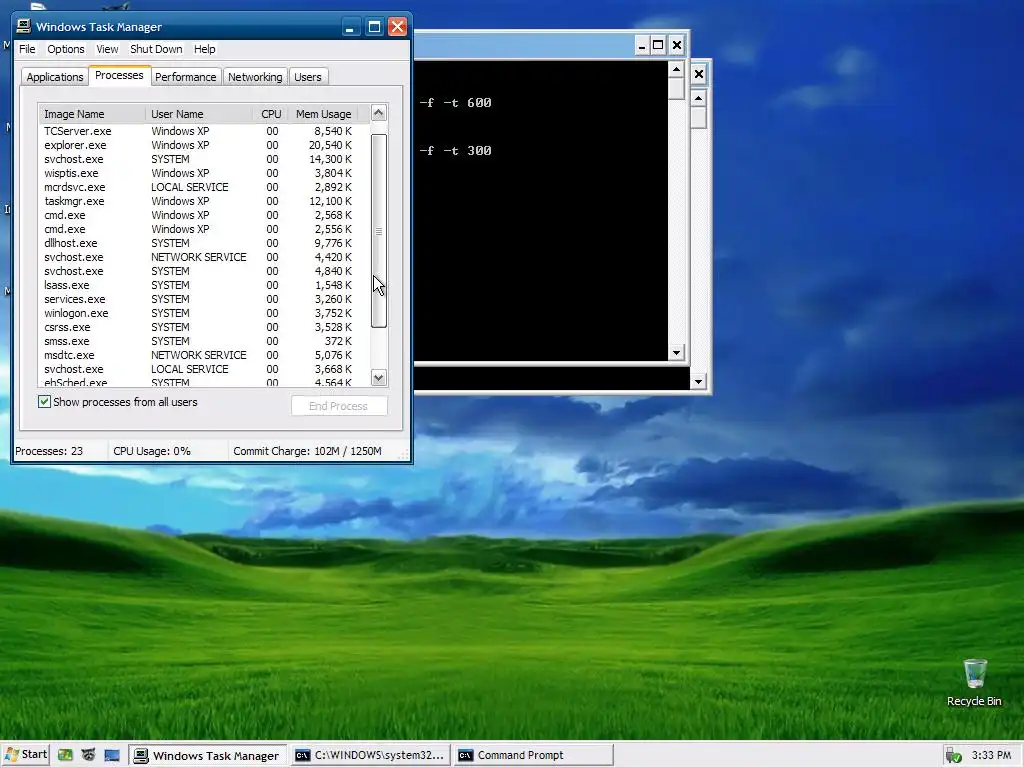Sort by the CPU column header
1024x768 pixels.
(270, 114)
